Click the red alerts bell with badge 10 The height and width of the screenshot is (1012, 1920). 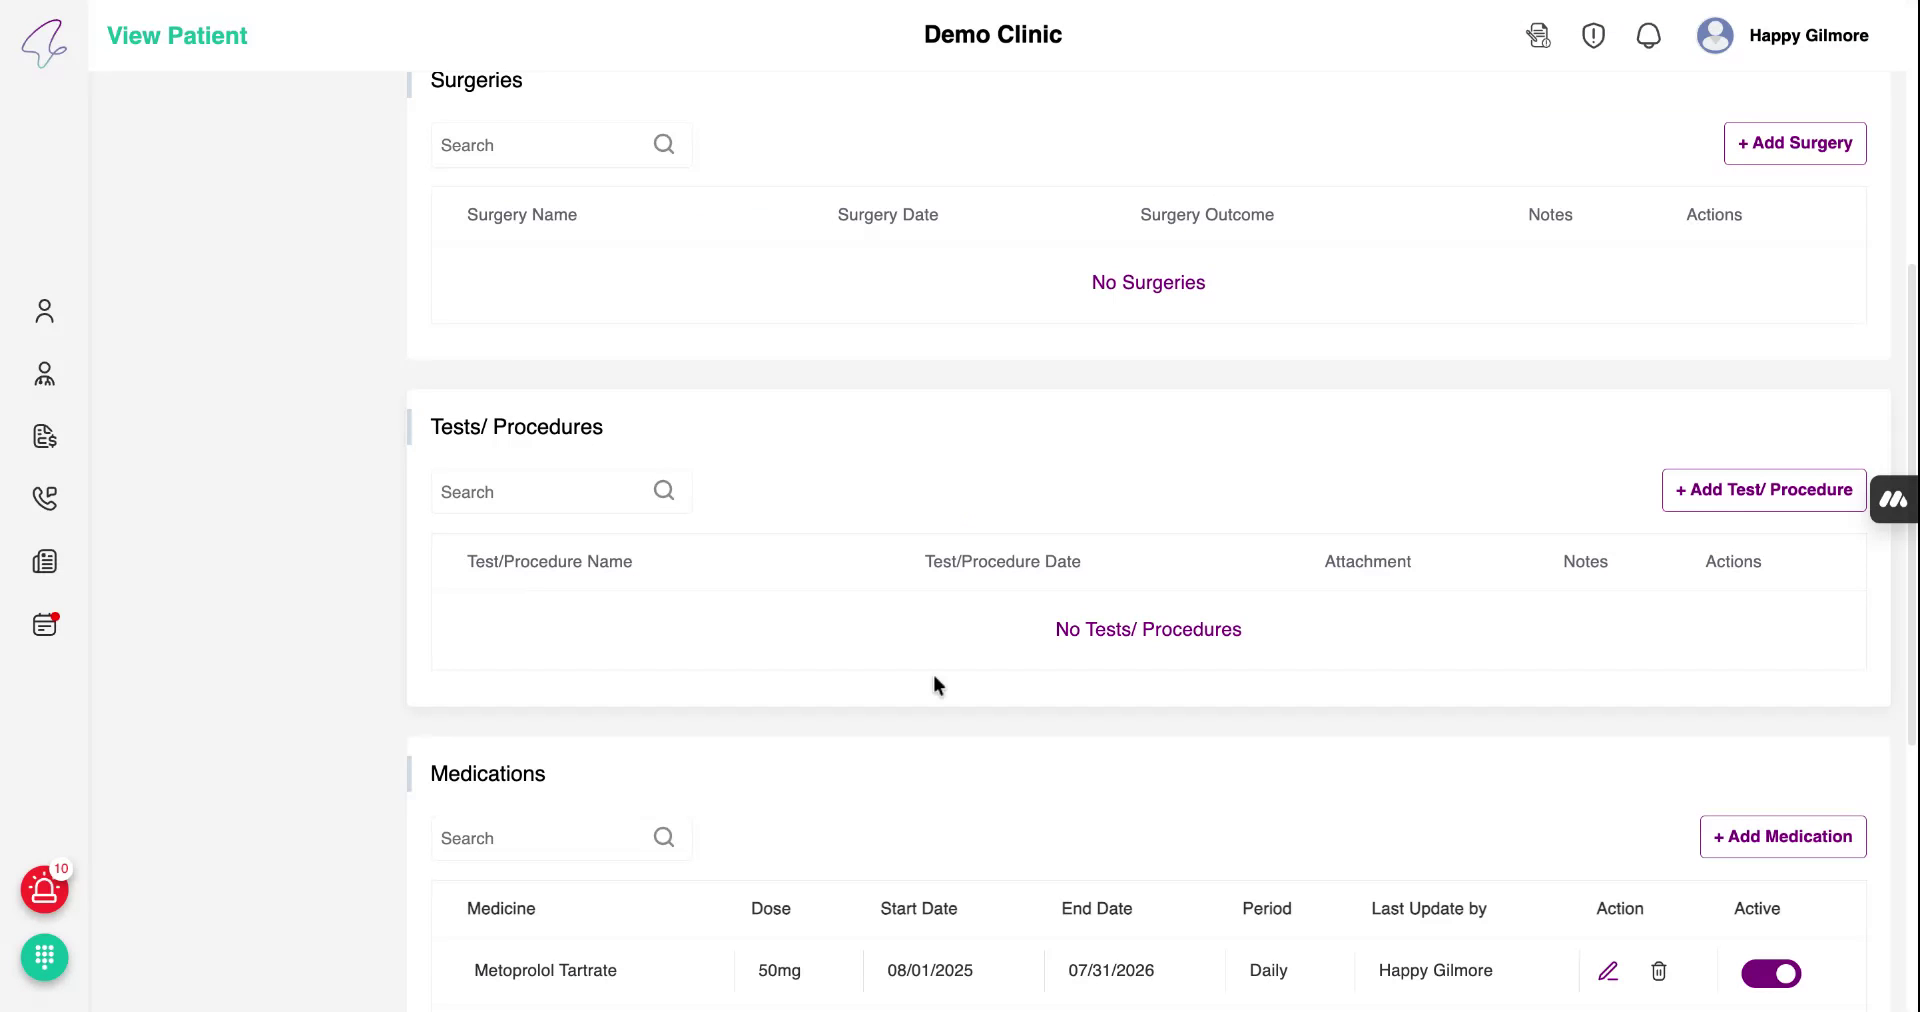coord(44,889)
